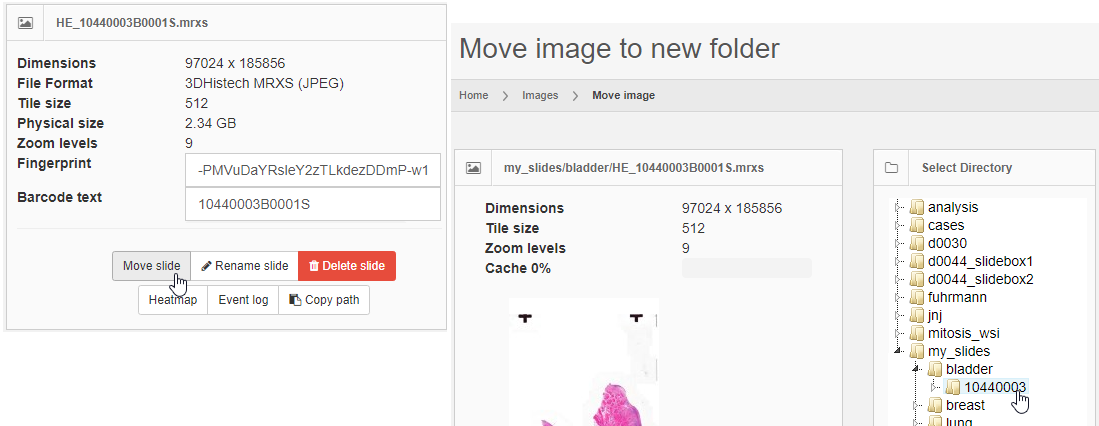Image resolution: width=1099 pixels, height=426 pixels.
Task: Select the cases folder in tree
Action: coord(945,225)
